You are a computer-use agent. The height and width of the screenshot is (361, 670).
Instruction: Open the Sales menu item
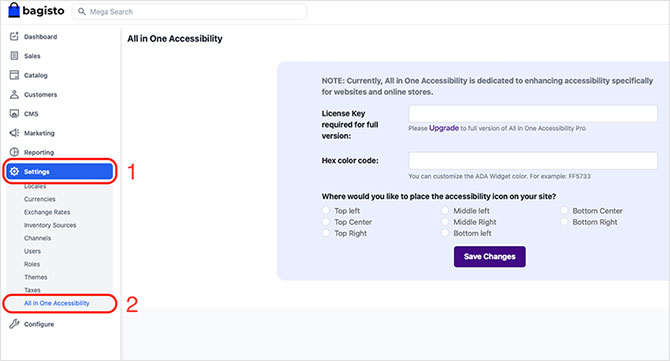tap(32, 56)
